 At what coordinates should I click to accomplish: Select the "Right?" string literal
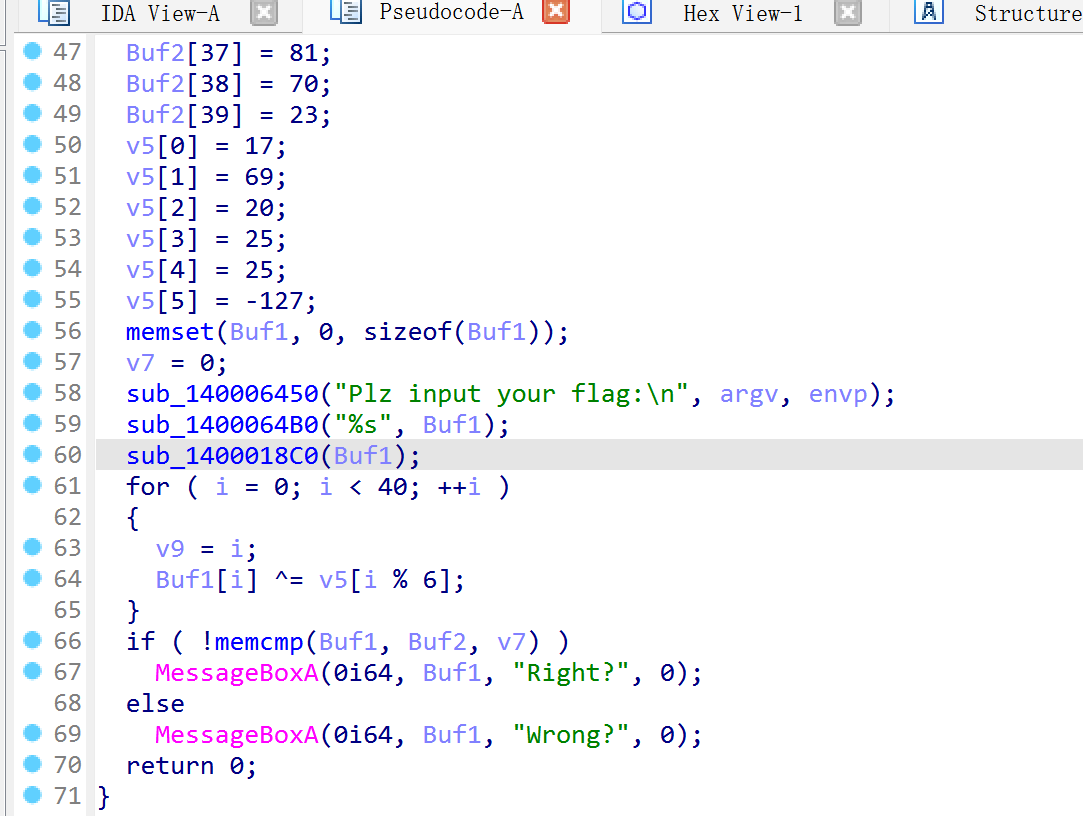tap(571, 673)
